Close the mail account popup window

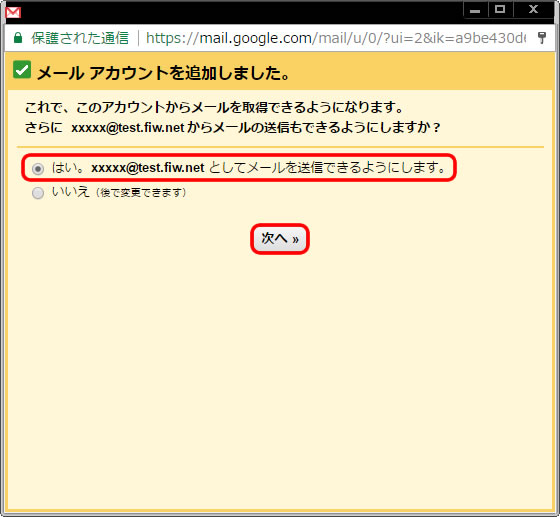tap(533, 10)
